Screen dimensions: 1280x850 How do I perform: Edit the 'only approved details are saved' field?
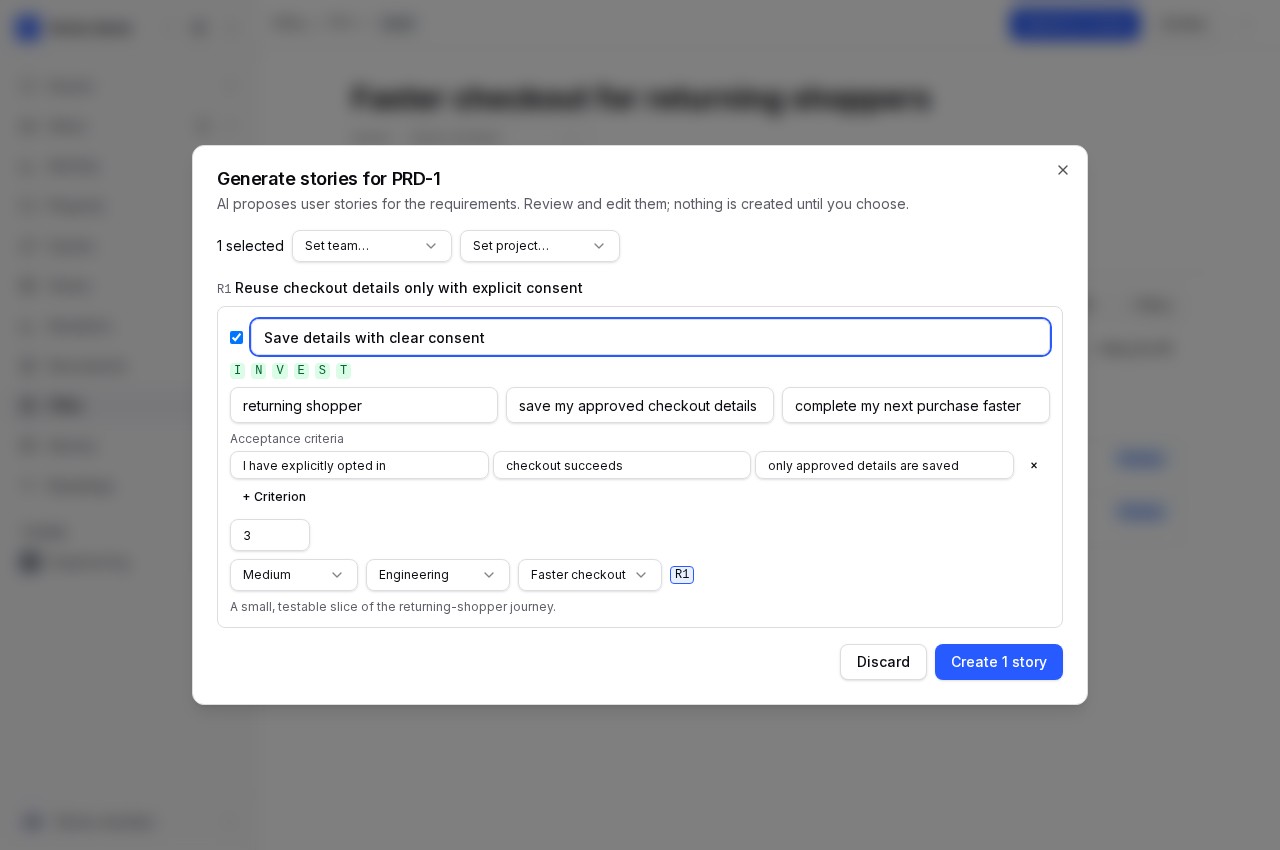pyautogui.click(x=884, y=465)
